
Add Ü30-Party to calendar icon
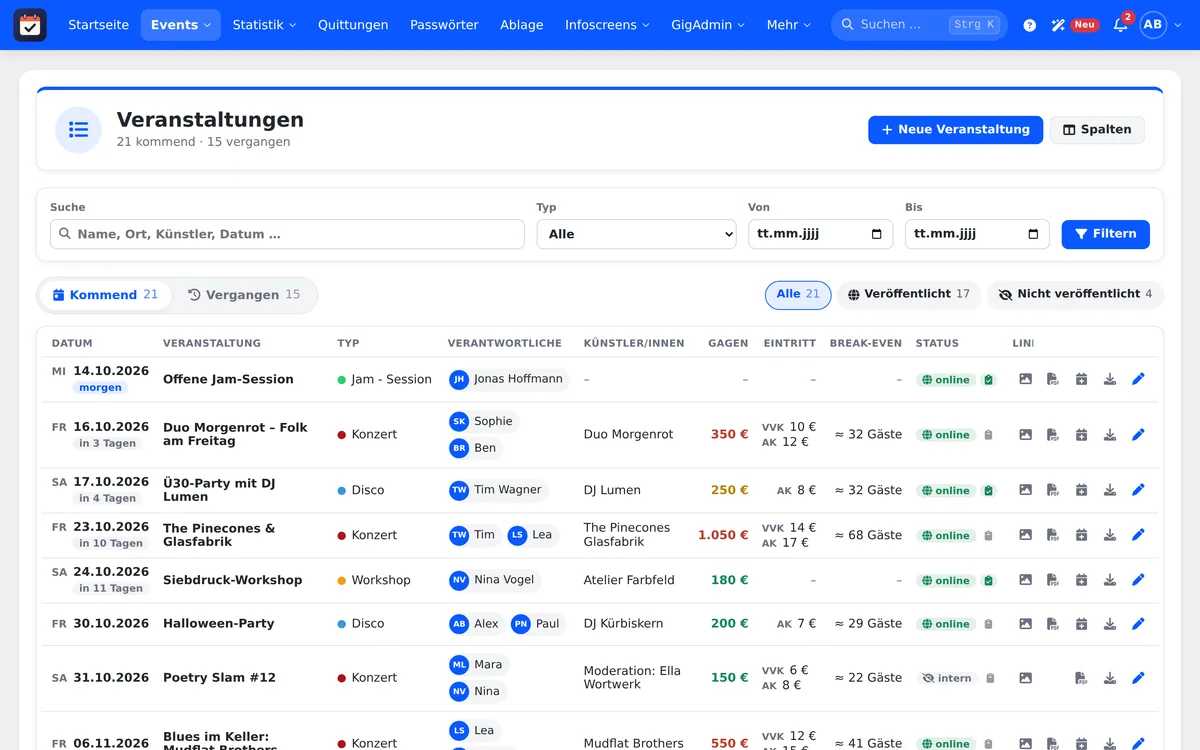click(x=1081, y=490)
